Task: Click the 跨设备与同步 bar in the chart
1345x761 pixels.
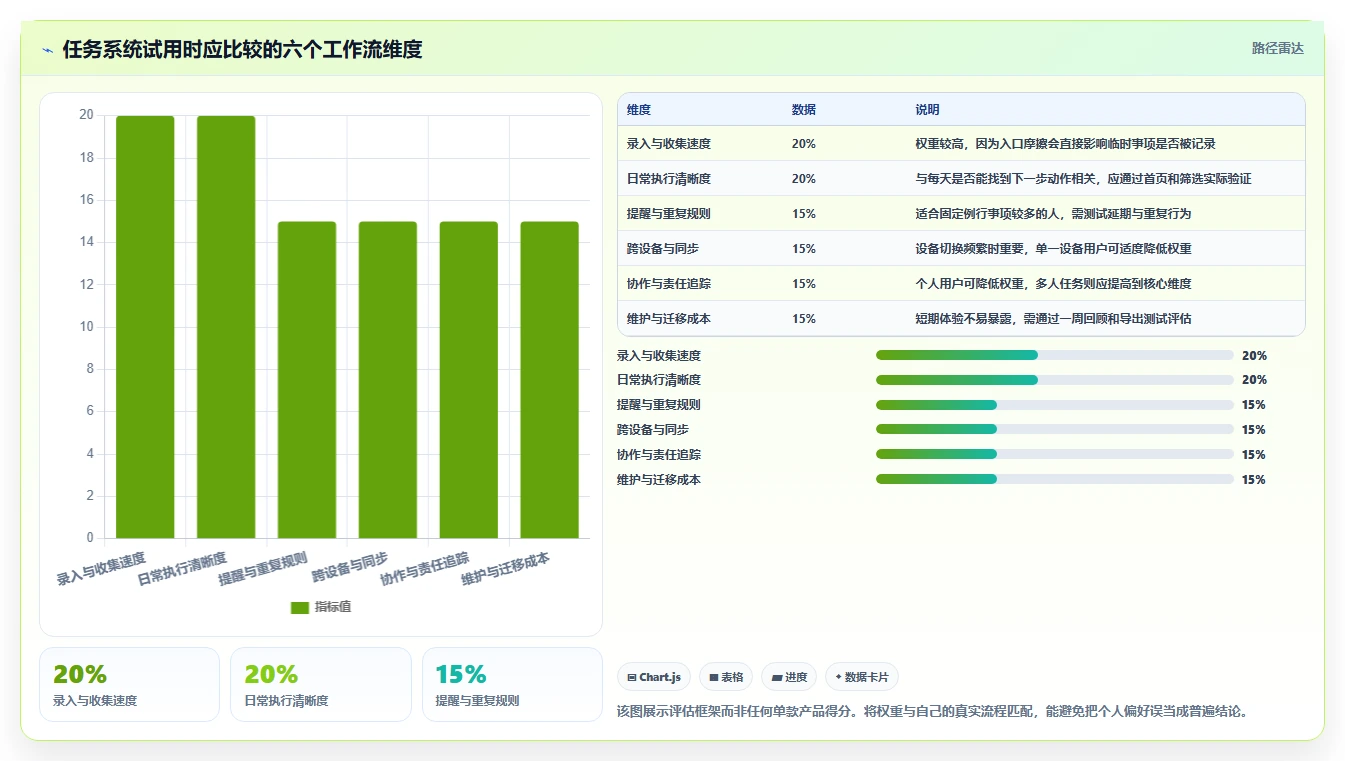Action: (388, 380)
